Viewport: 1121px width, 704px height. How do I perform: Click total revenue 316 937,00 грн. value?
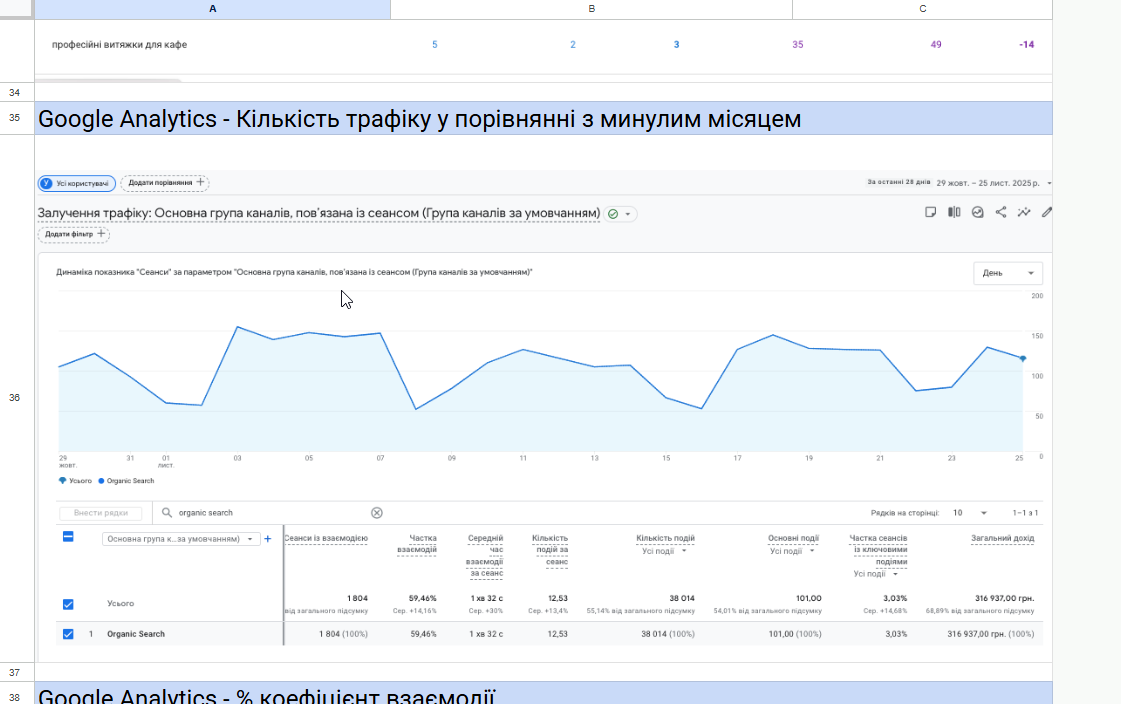pos(1004,598)
